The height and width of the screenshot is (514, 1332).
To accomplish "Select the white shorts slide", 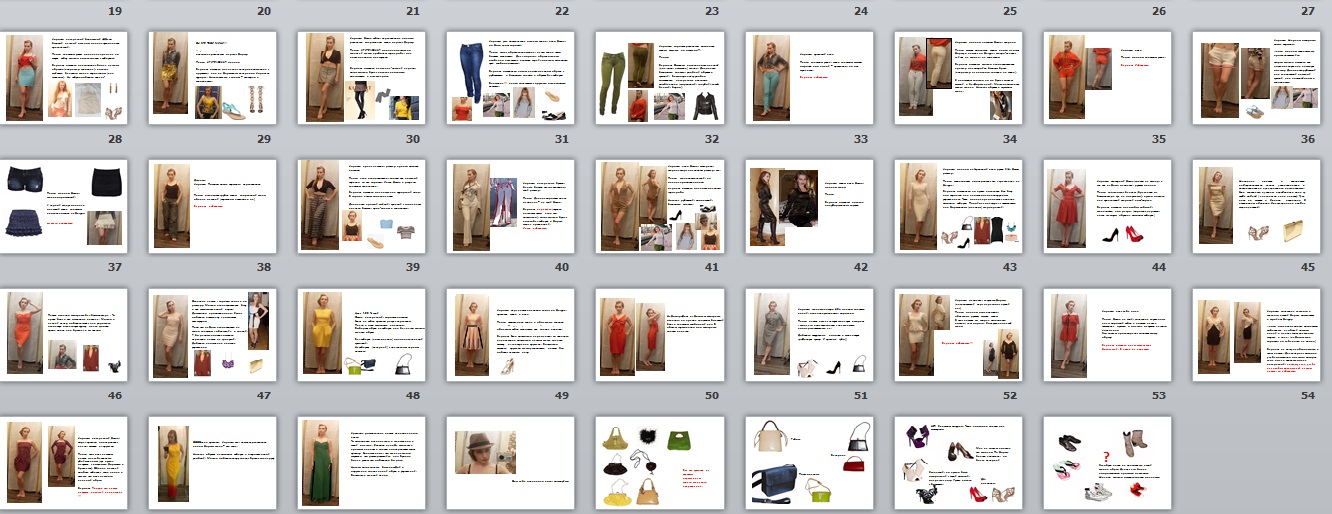I will (1257, 77).
